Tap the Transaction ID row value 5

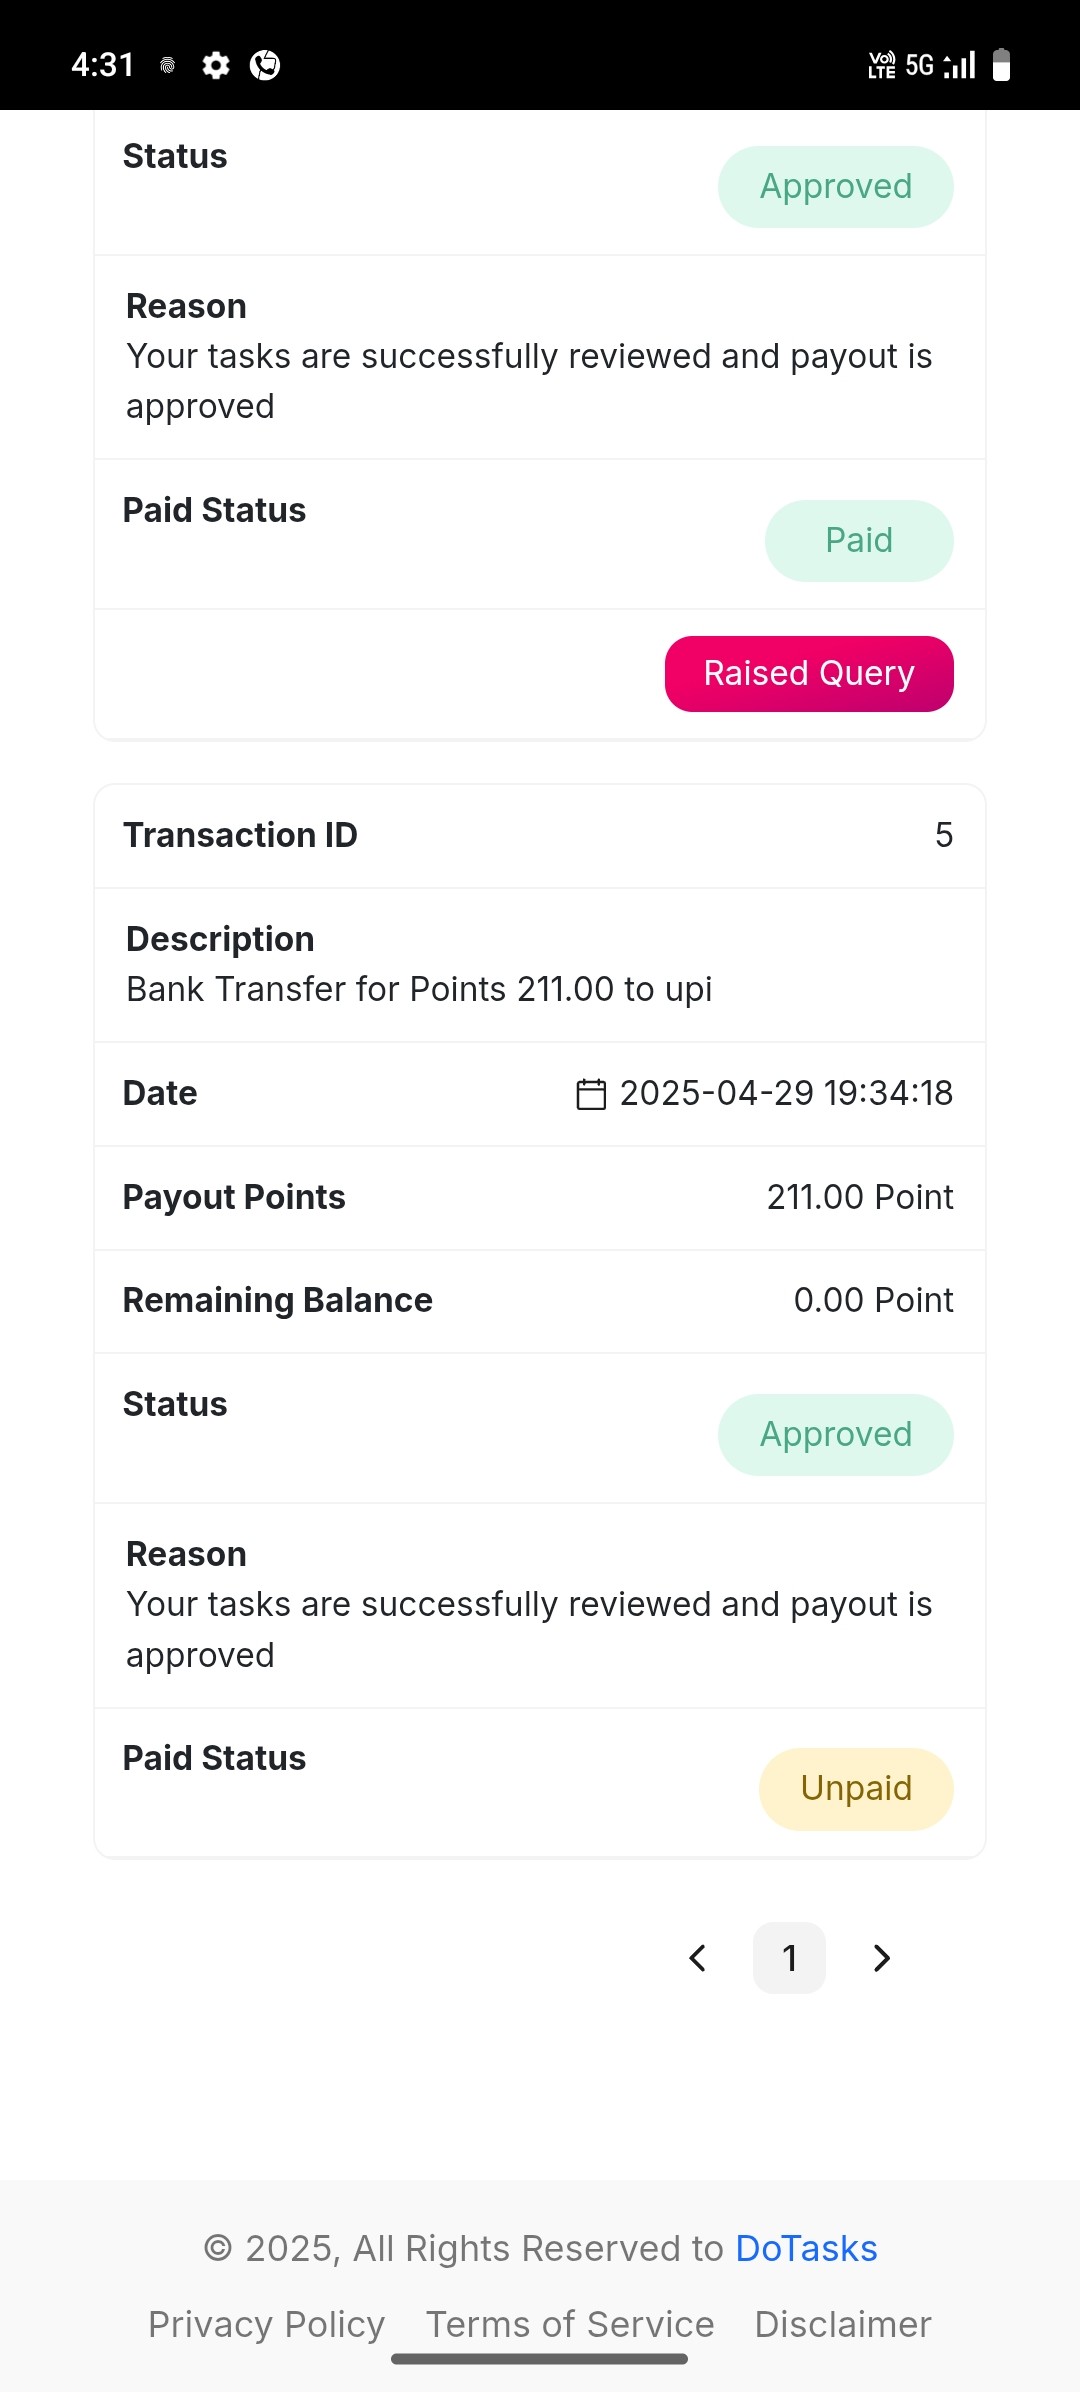coord(944,835)
